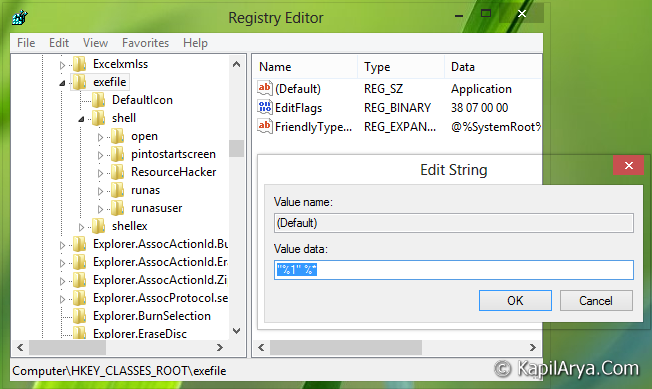The width and height of the screenshot is (652, 389).
Task: Click the open folder icon
Action: [x=118, y=136]
